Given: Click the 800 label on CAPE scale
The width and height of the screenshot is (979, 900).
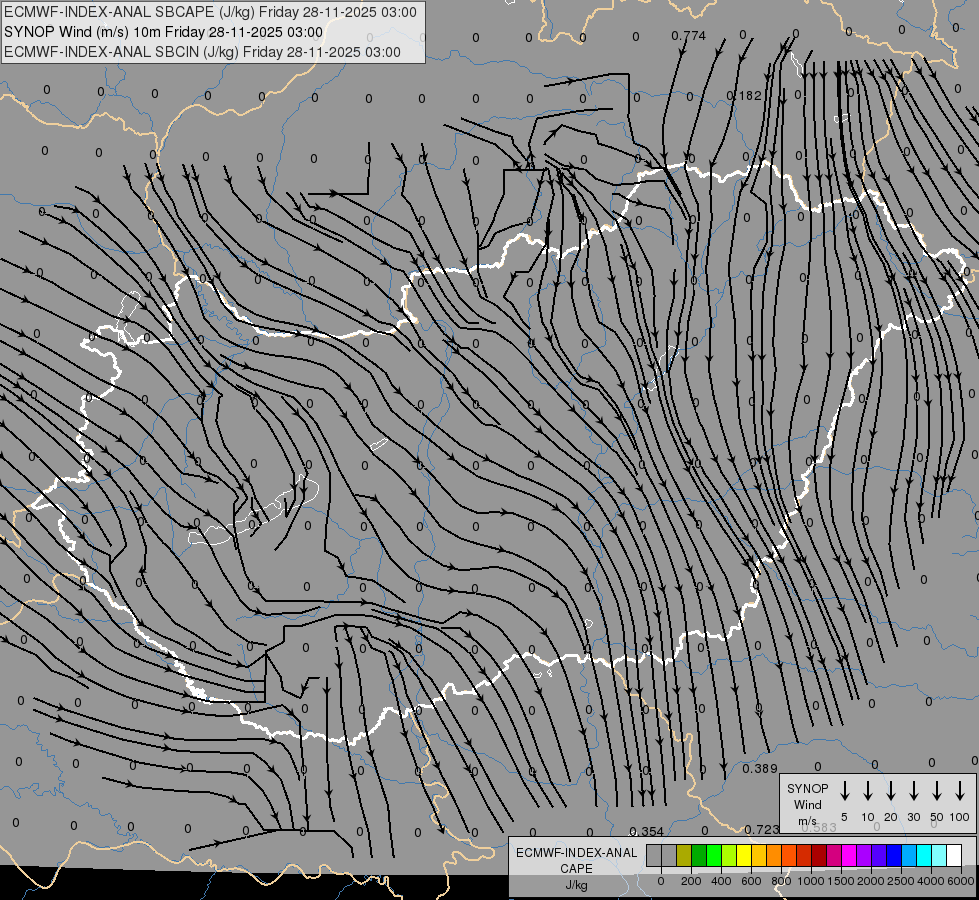Looking at the screenshot, I should pyautogui.click(x=781, y=881).
